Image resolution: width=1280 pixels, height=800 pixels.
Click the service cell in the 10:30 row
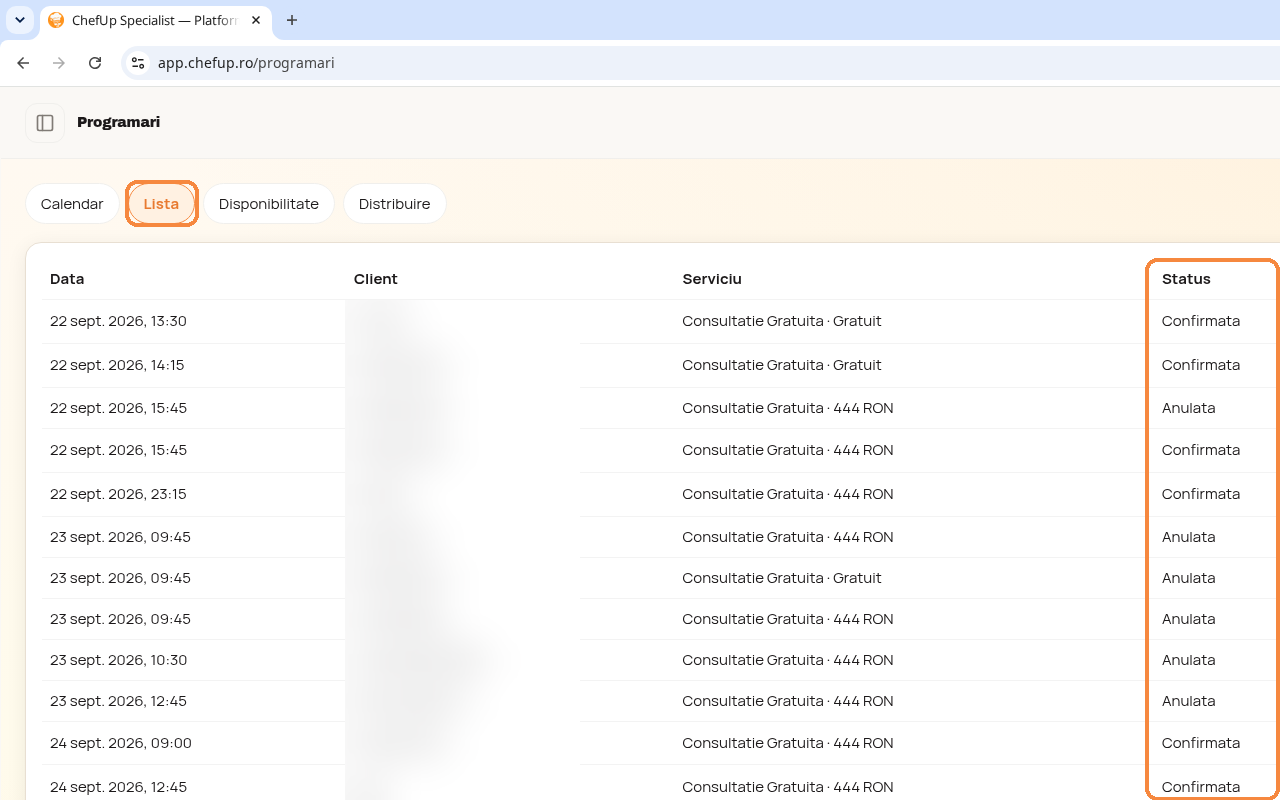click(788, 660)
